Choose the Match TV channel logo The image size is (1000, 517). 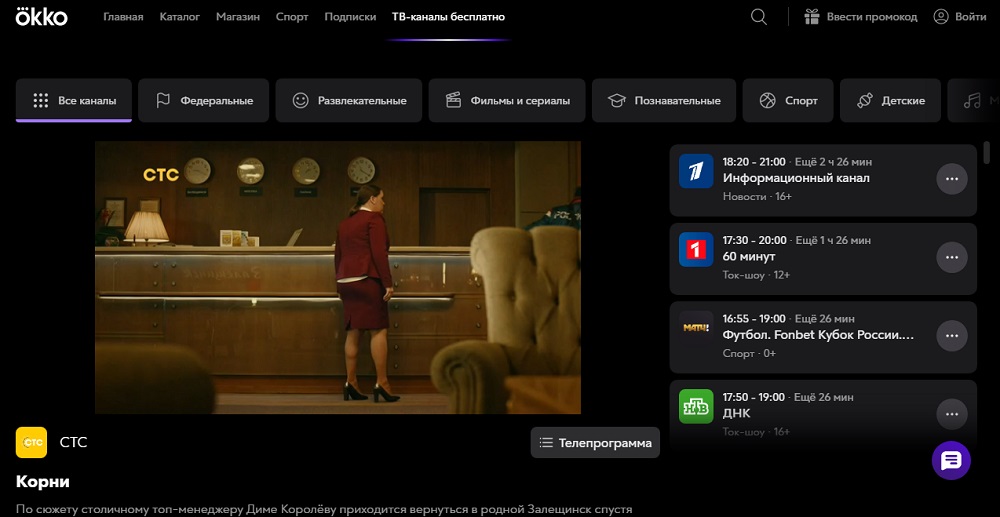pos(696,327)
